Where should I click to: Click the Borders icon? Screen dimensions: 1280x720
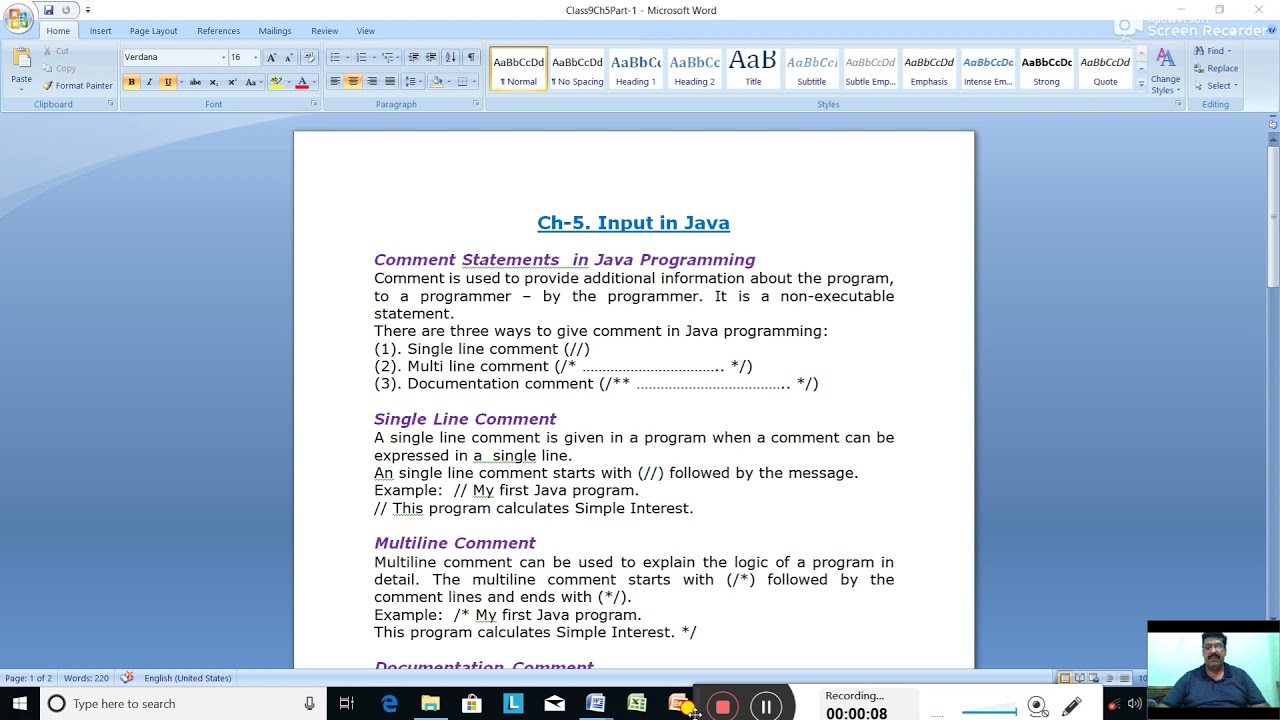click(462, 82)
